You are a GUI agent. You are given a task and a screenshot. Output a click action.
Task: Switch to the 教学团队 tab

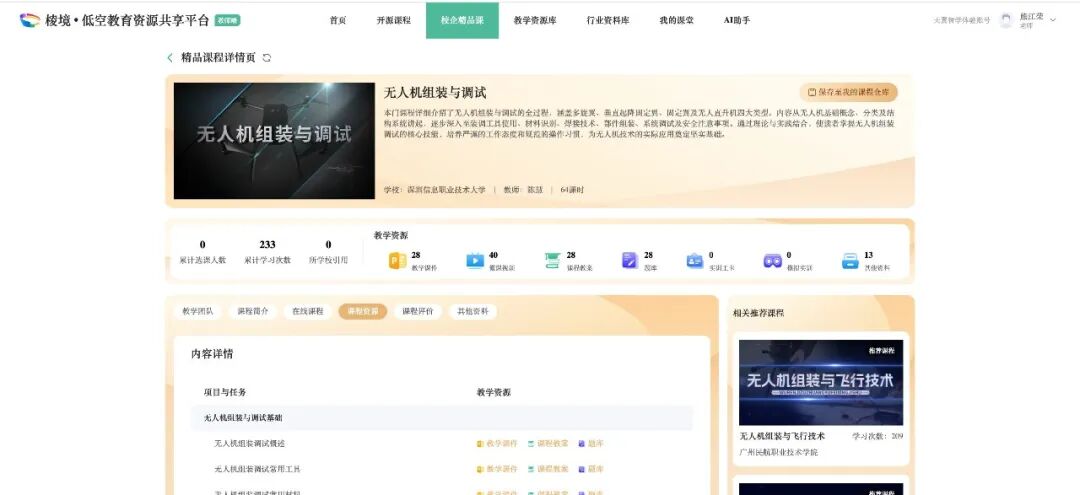point(197,312)
